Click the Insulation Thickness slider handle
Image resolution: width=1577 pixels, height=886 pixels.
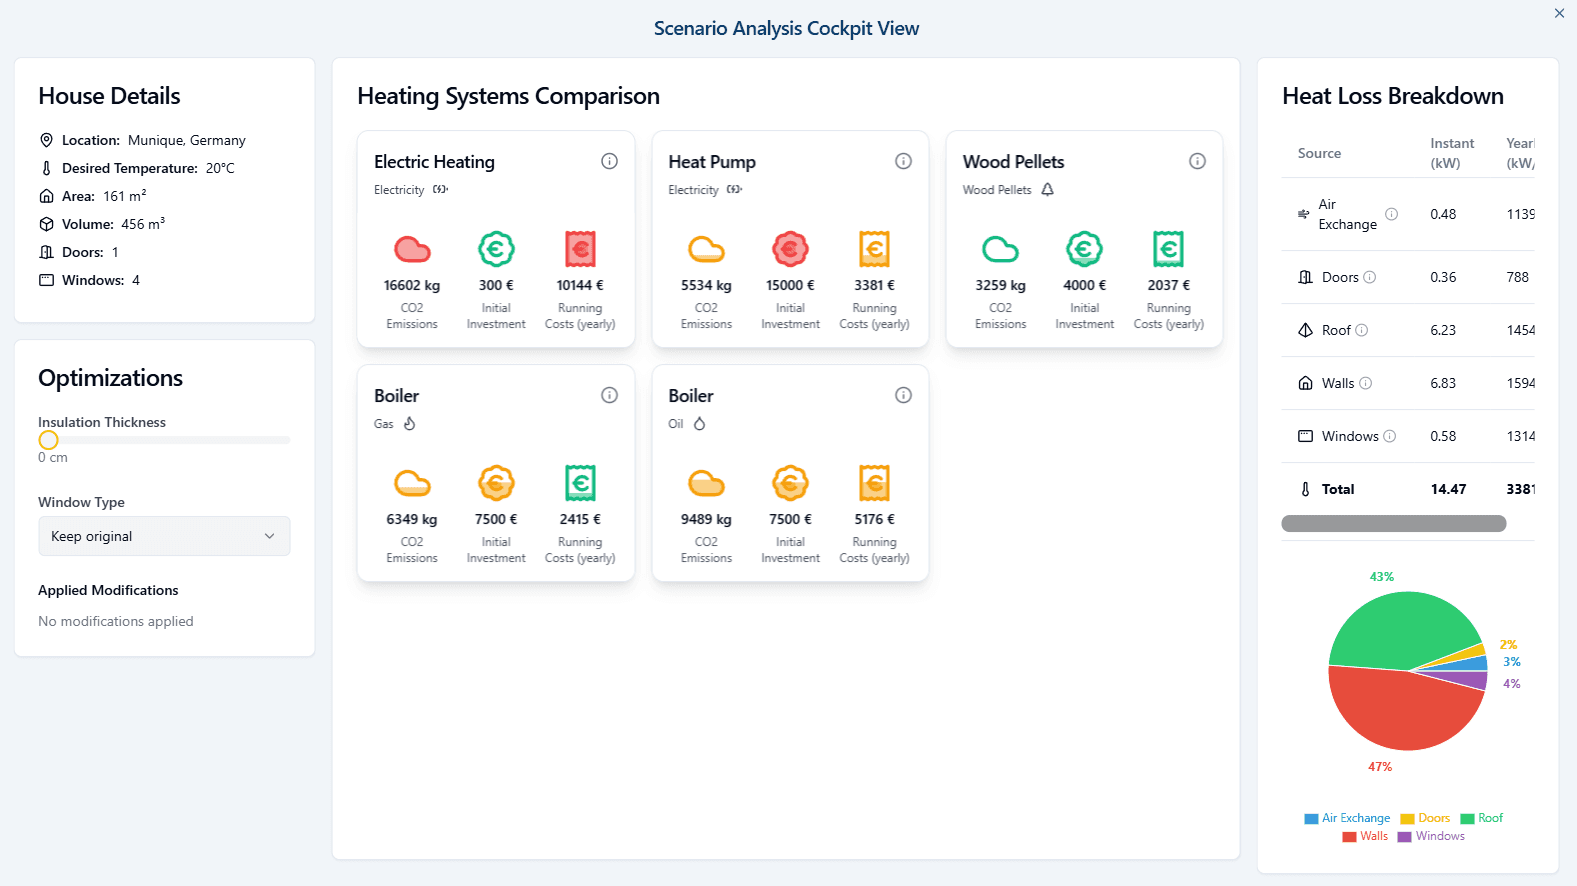tap(48, 440)
